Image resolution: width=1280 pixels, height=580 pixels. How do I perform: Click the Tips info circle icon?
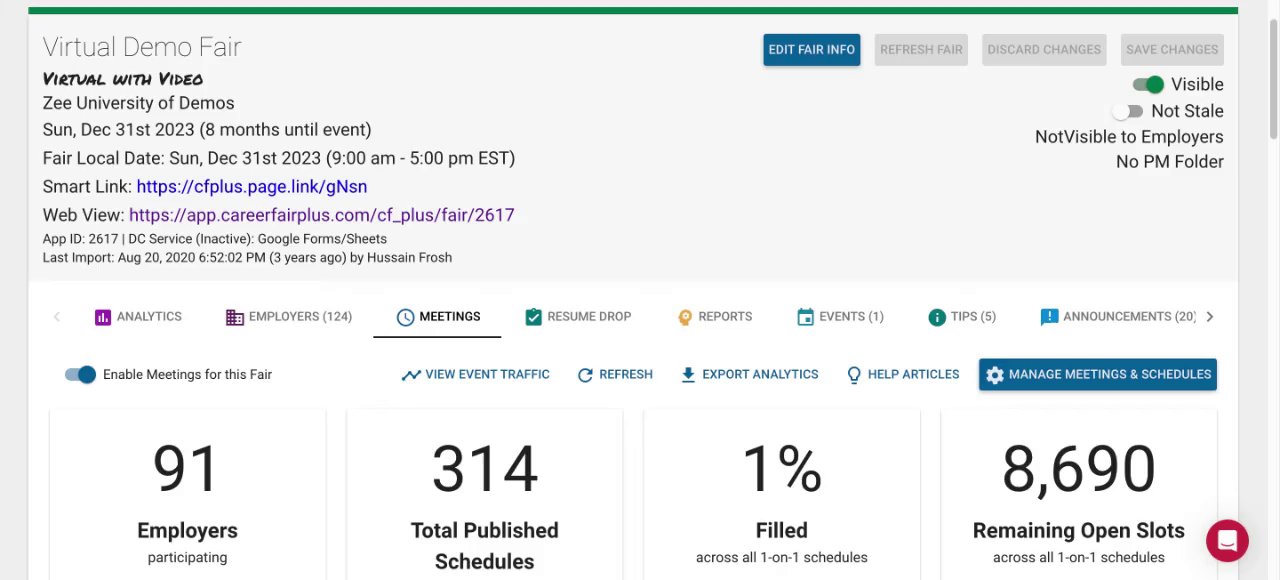pos(937,317)
